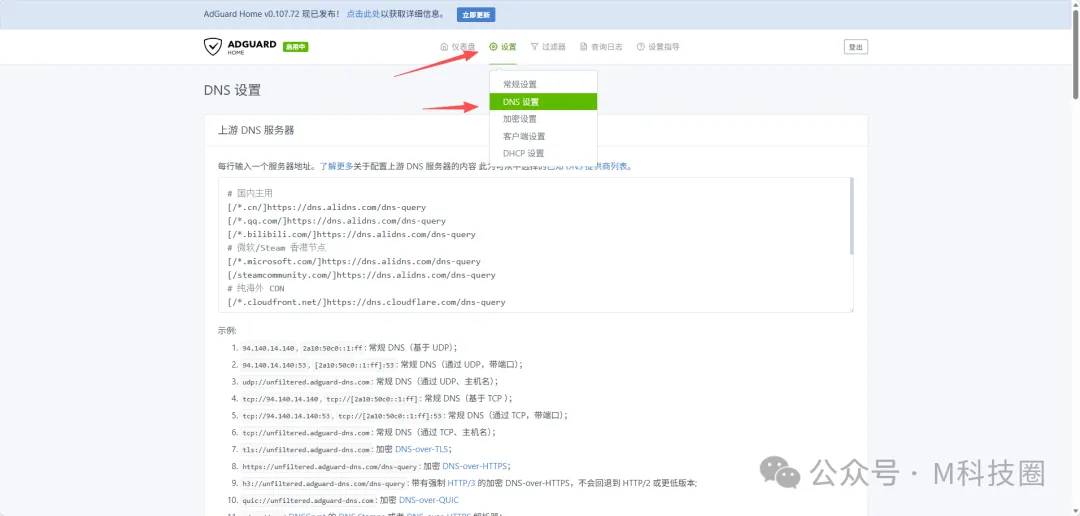
Task: Click the upstream textarea inner scrollbar
Action: coord(851,217)
